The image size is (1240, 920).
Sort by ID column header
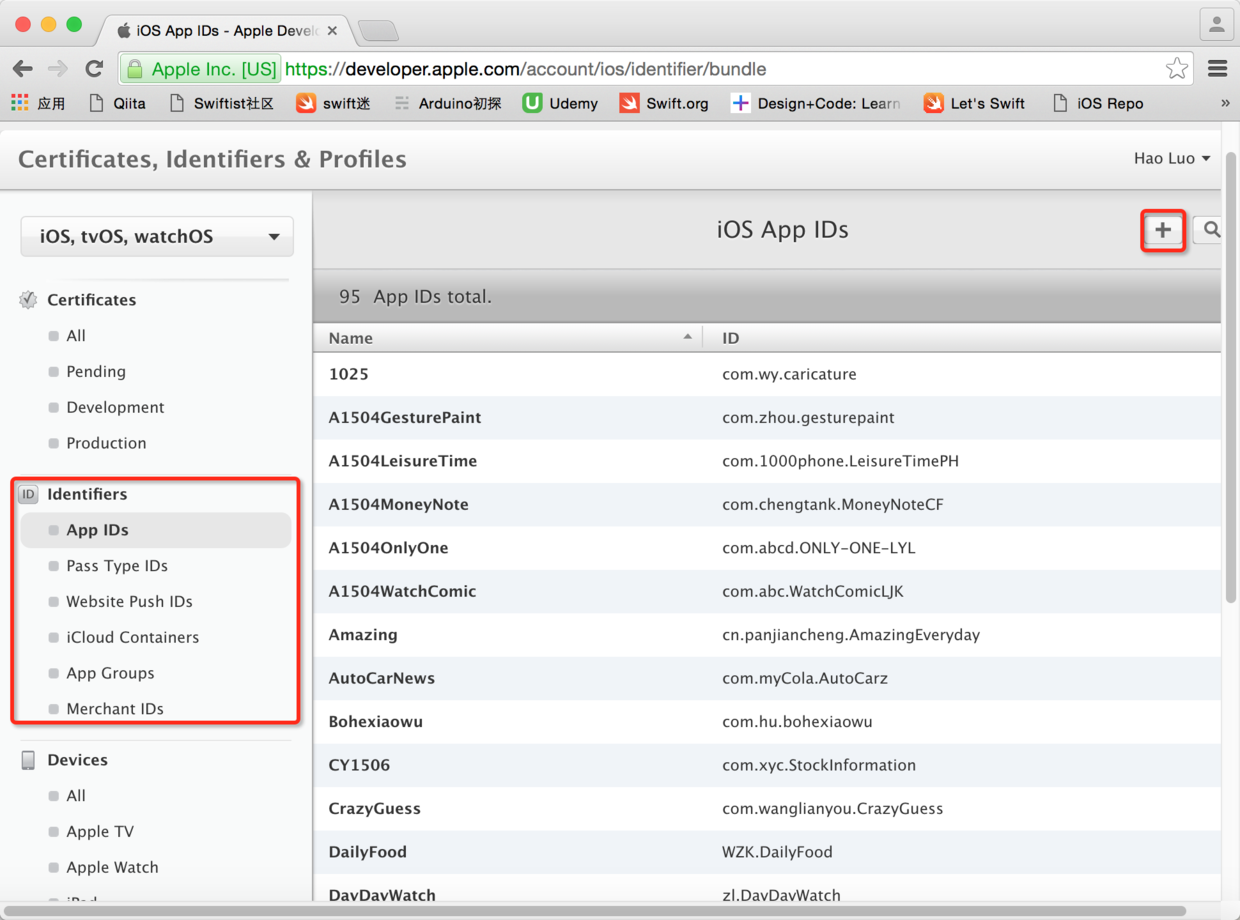pos(962,338)
